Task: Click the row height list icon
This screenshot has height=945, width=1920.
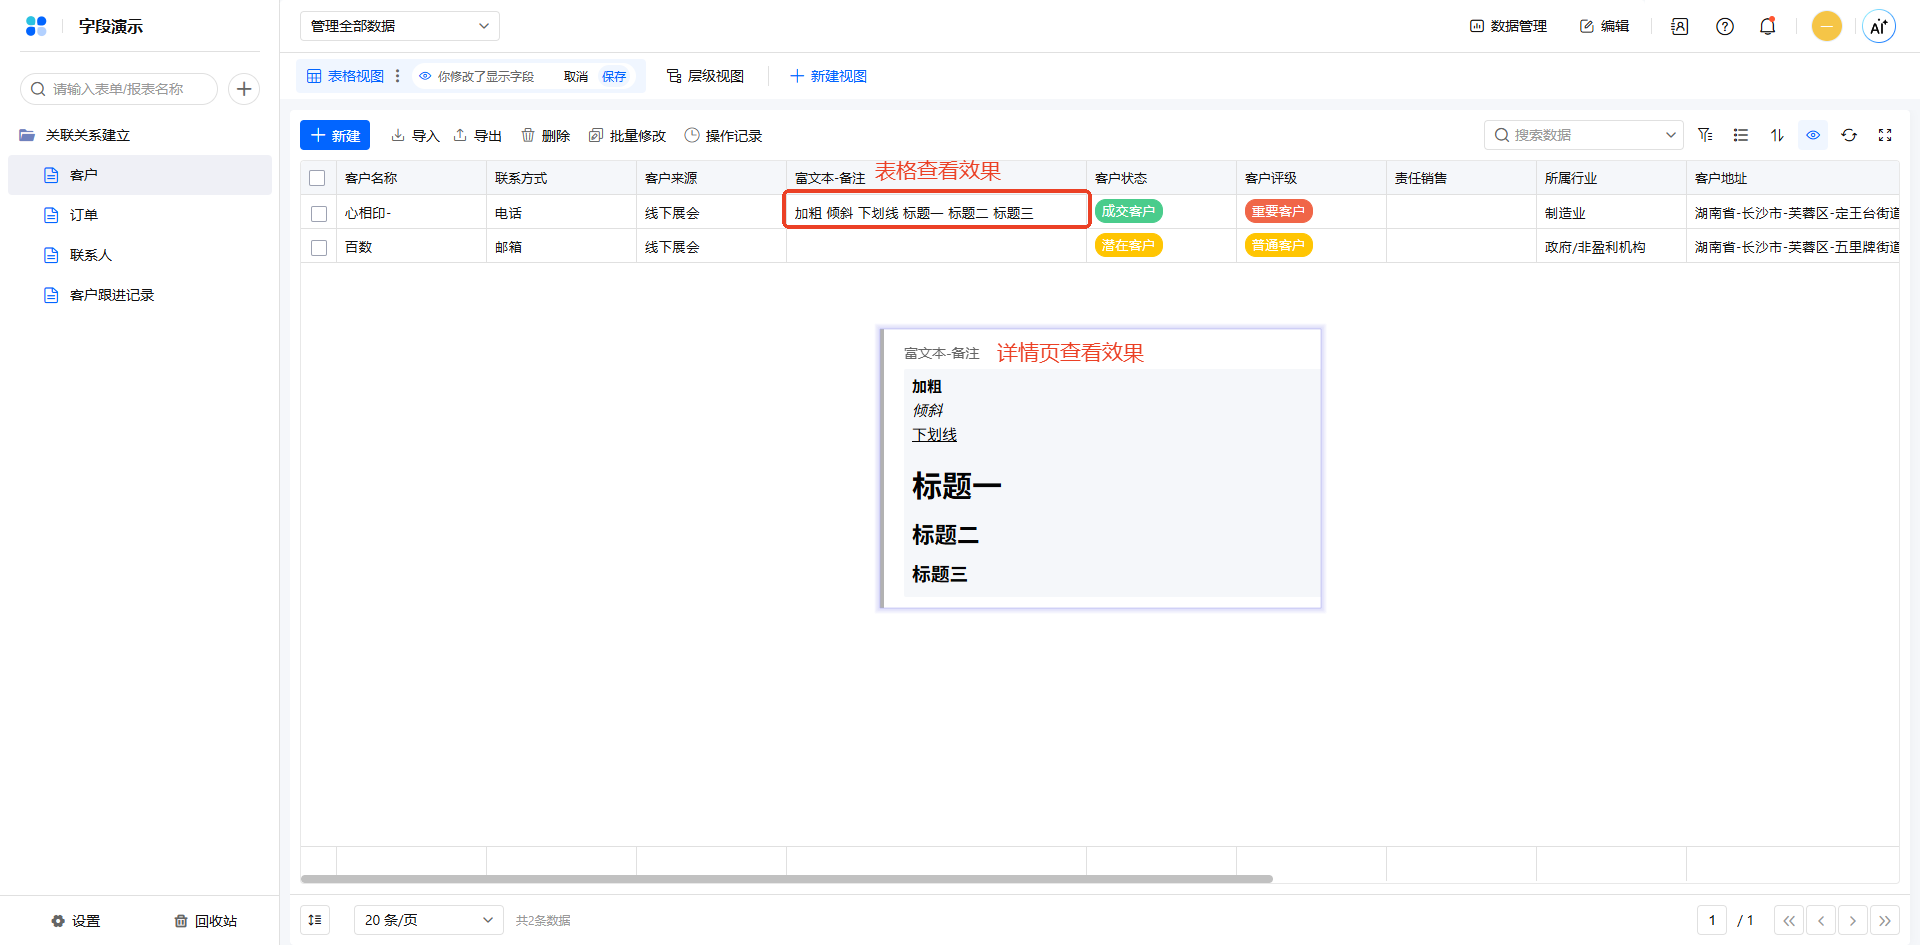Action: point(1741,135)
